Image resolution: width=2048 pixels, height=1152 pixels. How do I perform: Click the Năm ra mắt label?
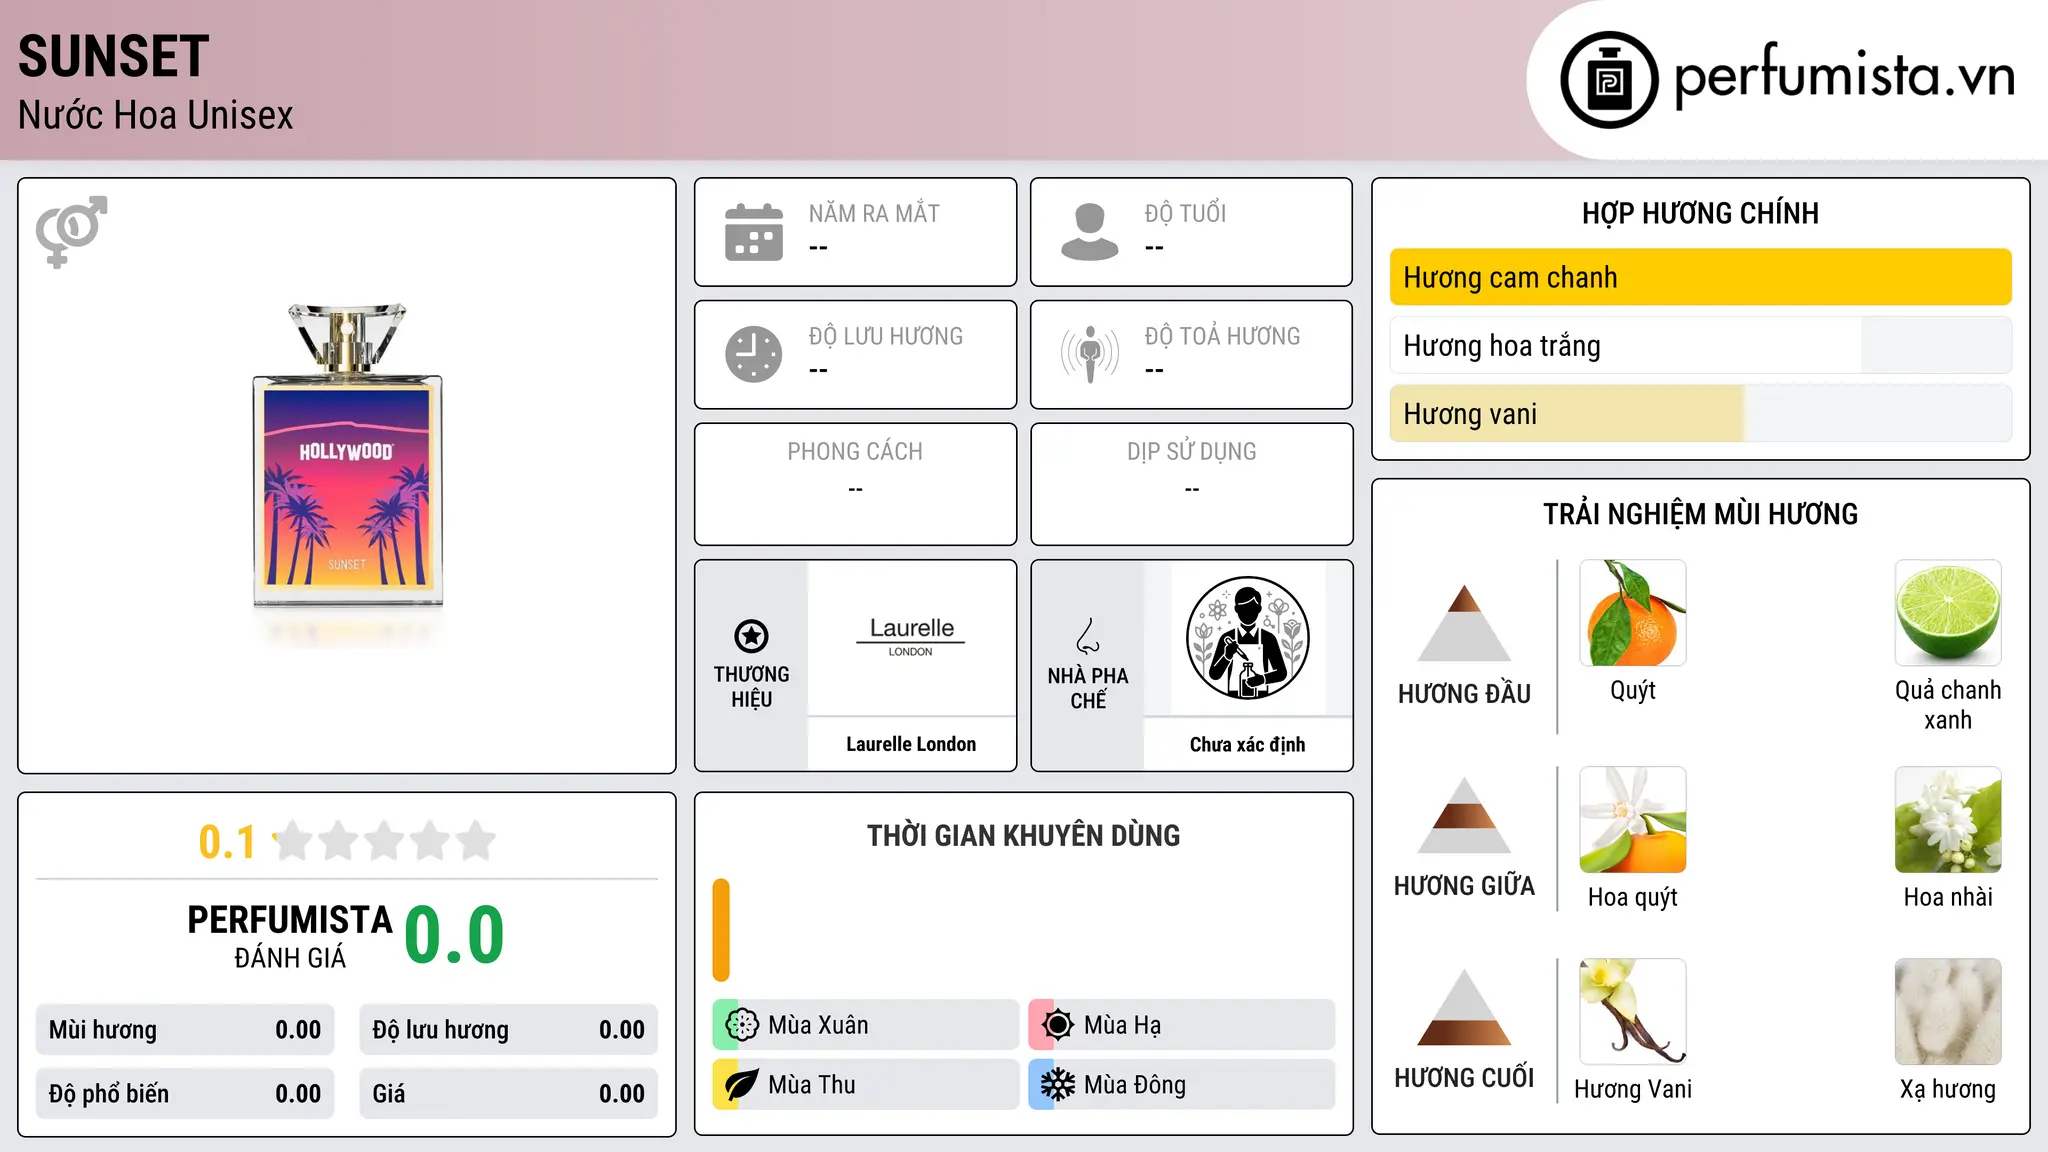click(874, 213)
